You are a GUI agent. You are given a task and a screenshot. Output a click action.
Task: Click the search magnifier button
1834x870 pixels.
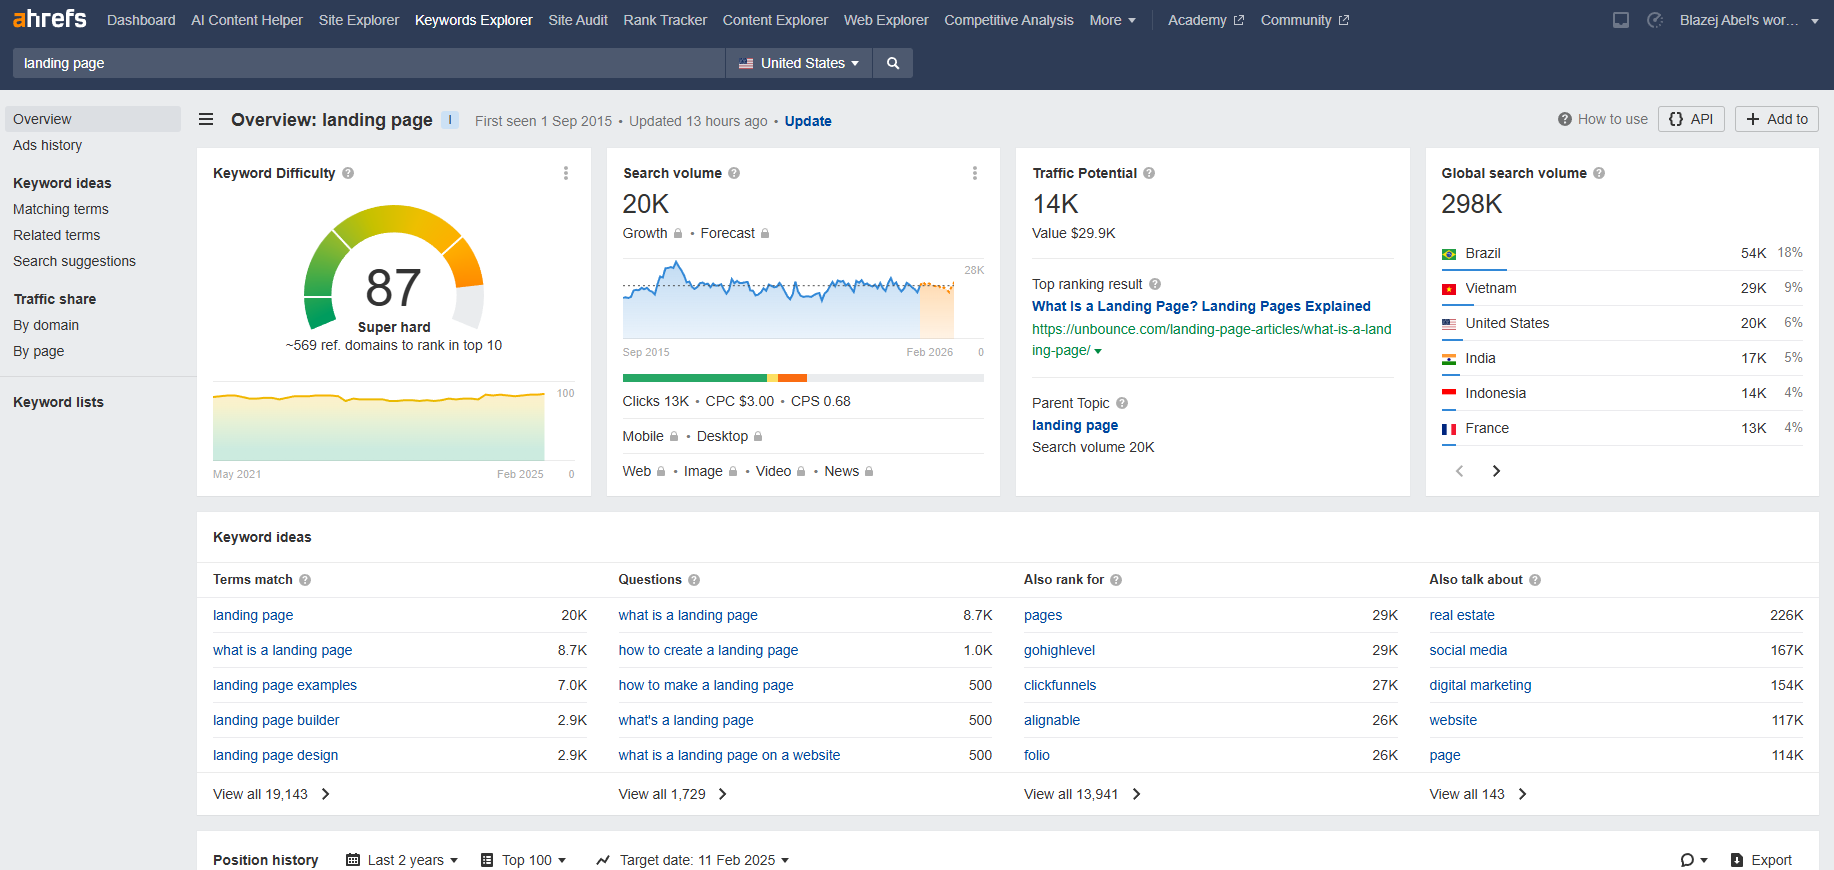pyautogui.click(x=893, y=63)
